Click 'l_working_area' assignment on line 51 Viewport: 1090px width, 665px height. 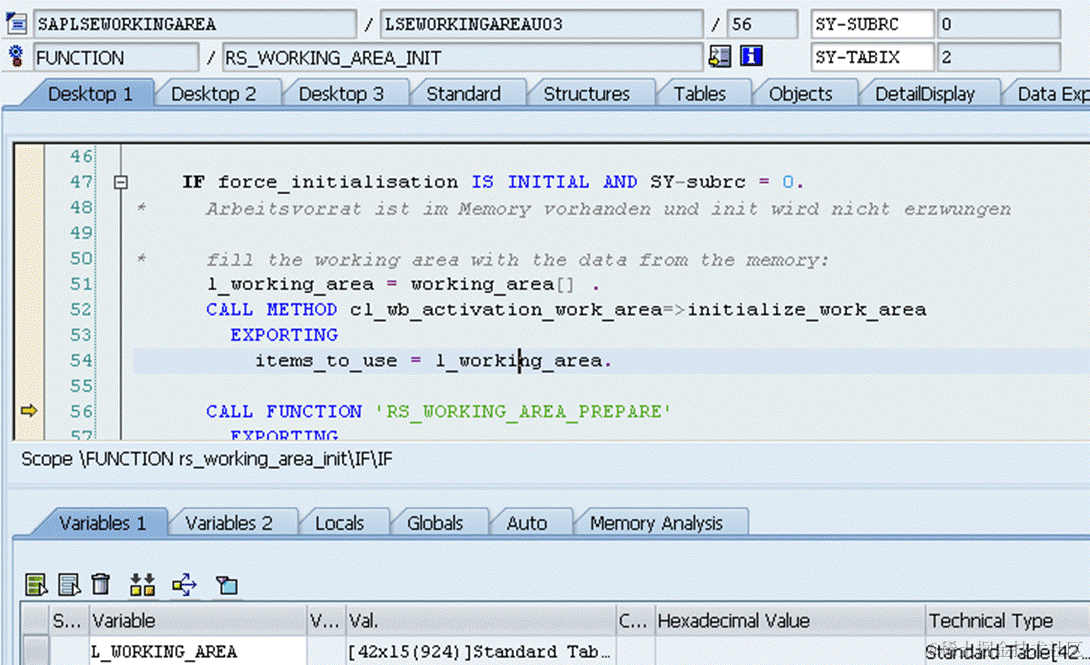pos(291,285)
